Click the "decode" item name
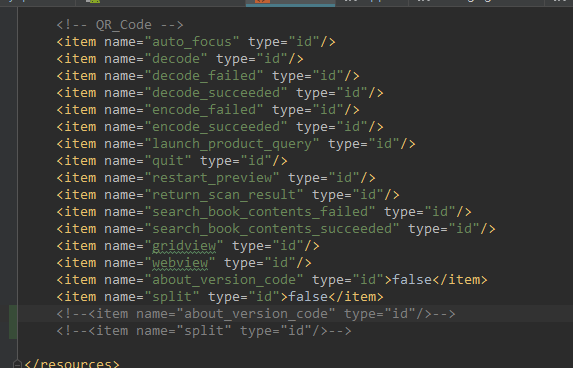The width and height of the screenshot is (573, 368). click(176, 59)
